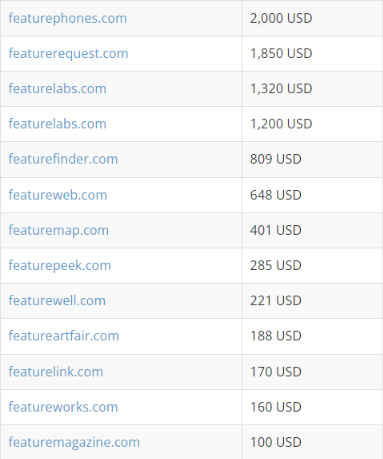Open featurepeek.com domain entry
This screenshot has width=383, height=459.
click(60, 266)
